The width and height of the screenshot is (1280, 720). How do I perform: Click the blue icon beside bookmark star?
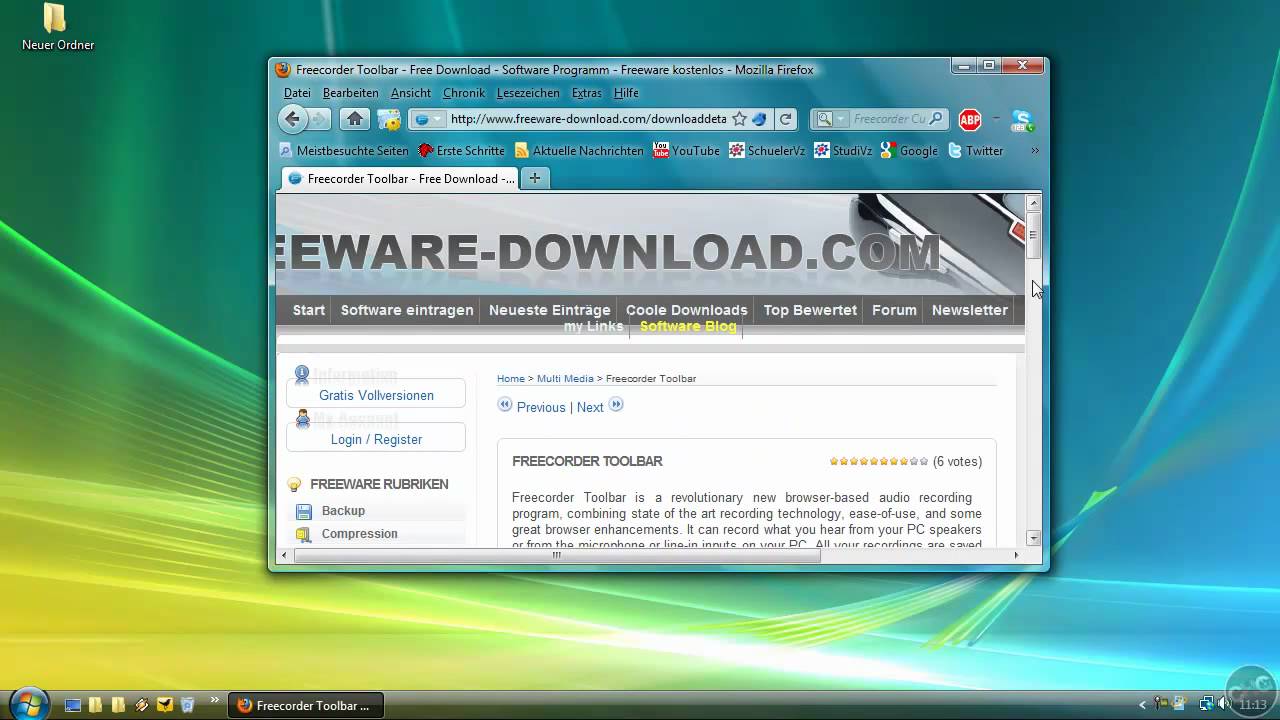[759, 119]
